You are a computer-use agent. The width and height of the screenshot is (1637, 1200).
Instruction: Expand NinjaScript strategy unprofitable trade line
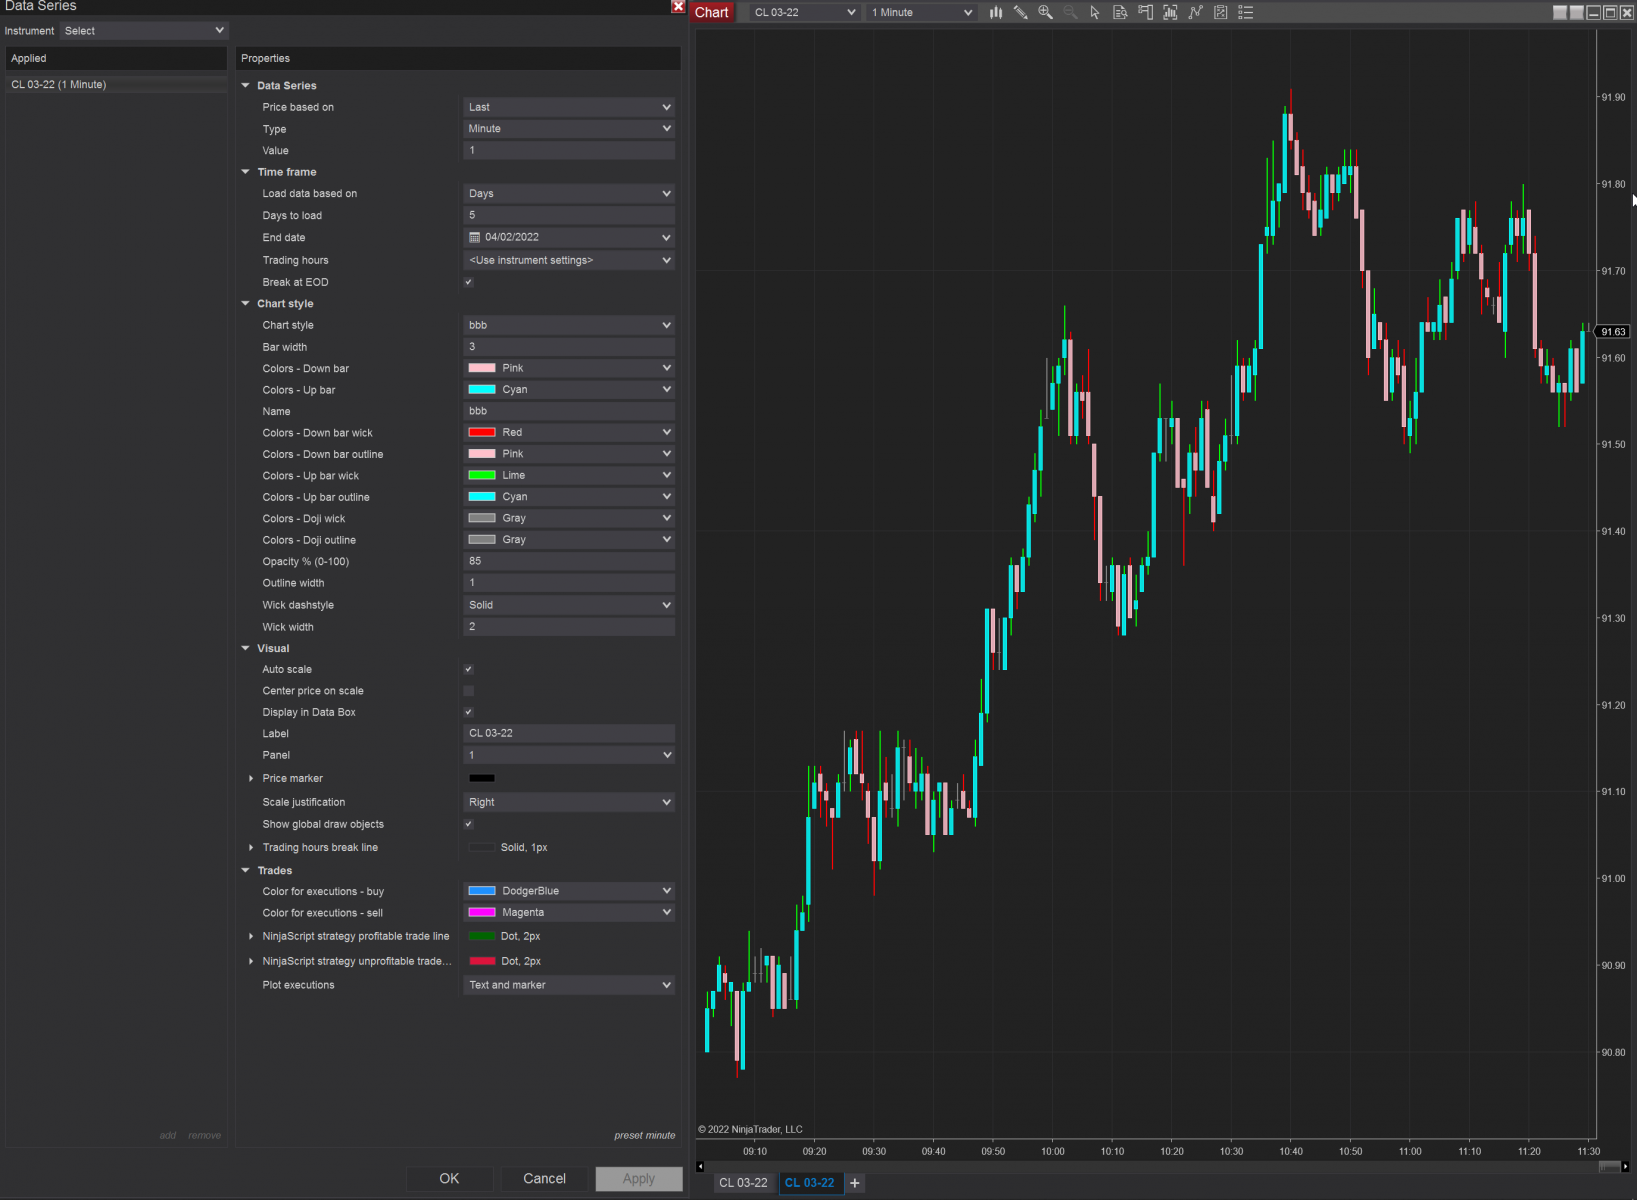(251, 962)
